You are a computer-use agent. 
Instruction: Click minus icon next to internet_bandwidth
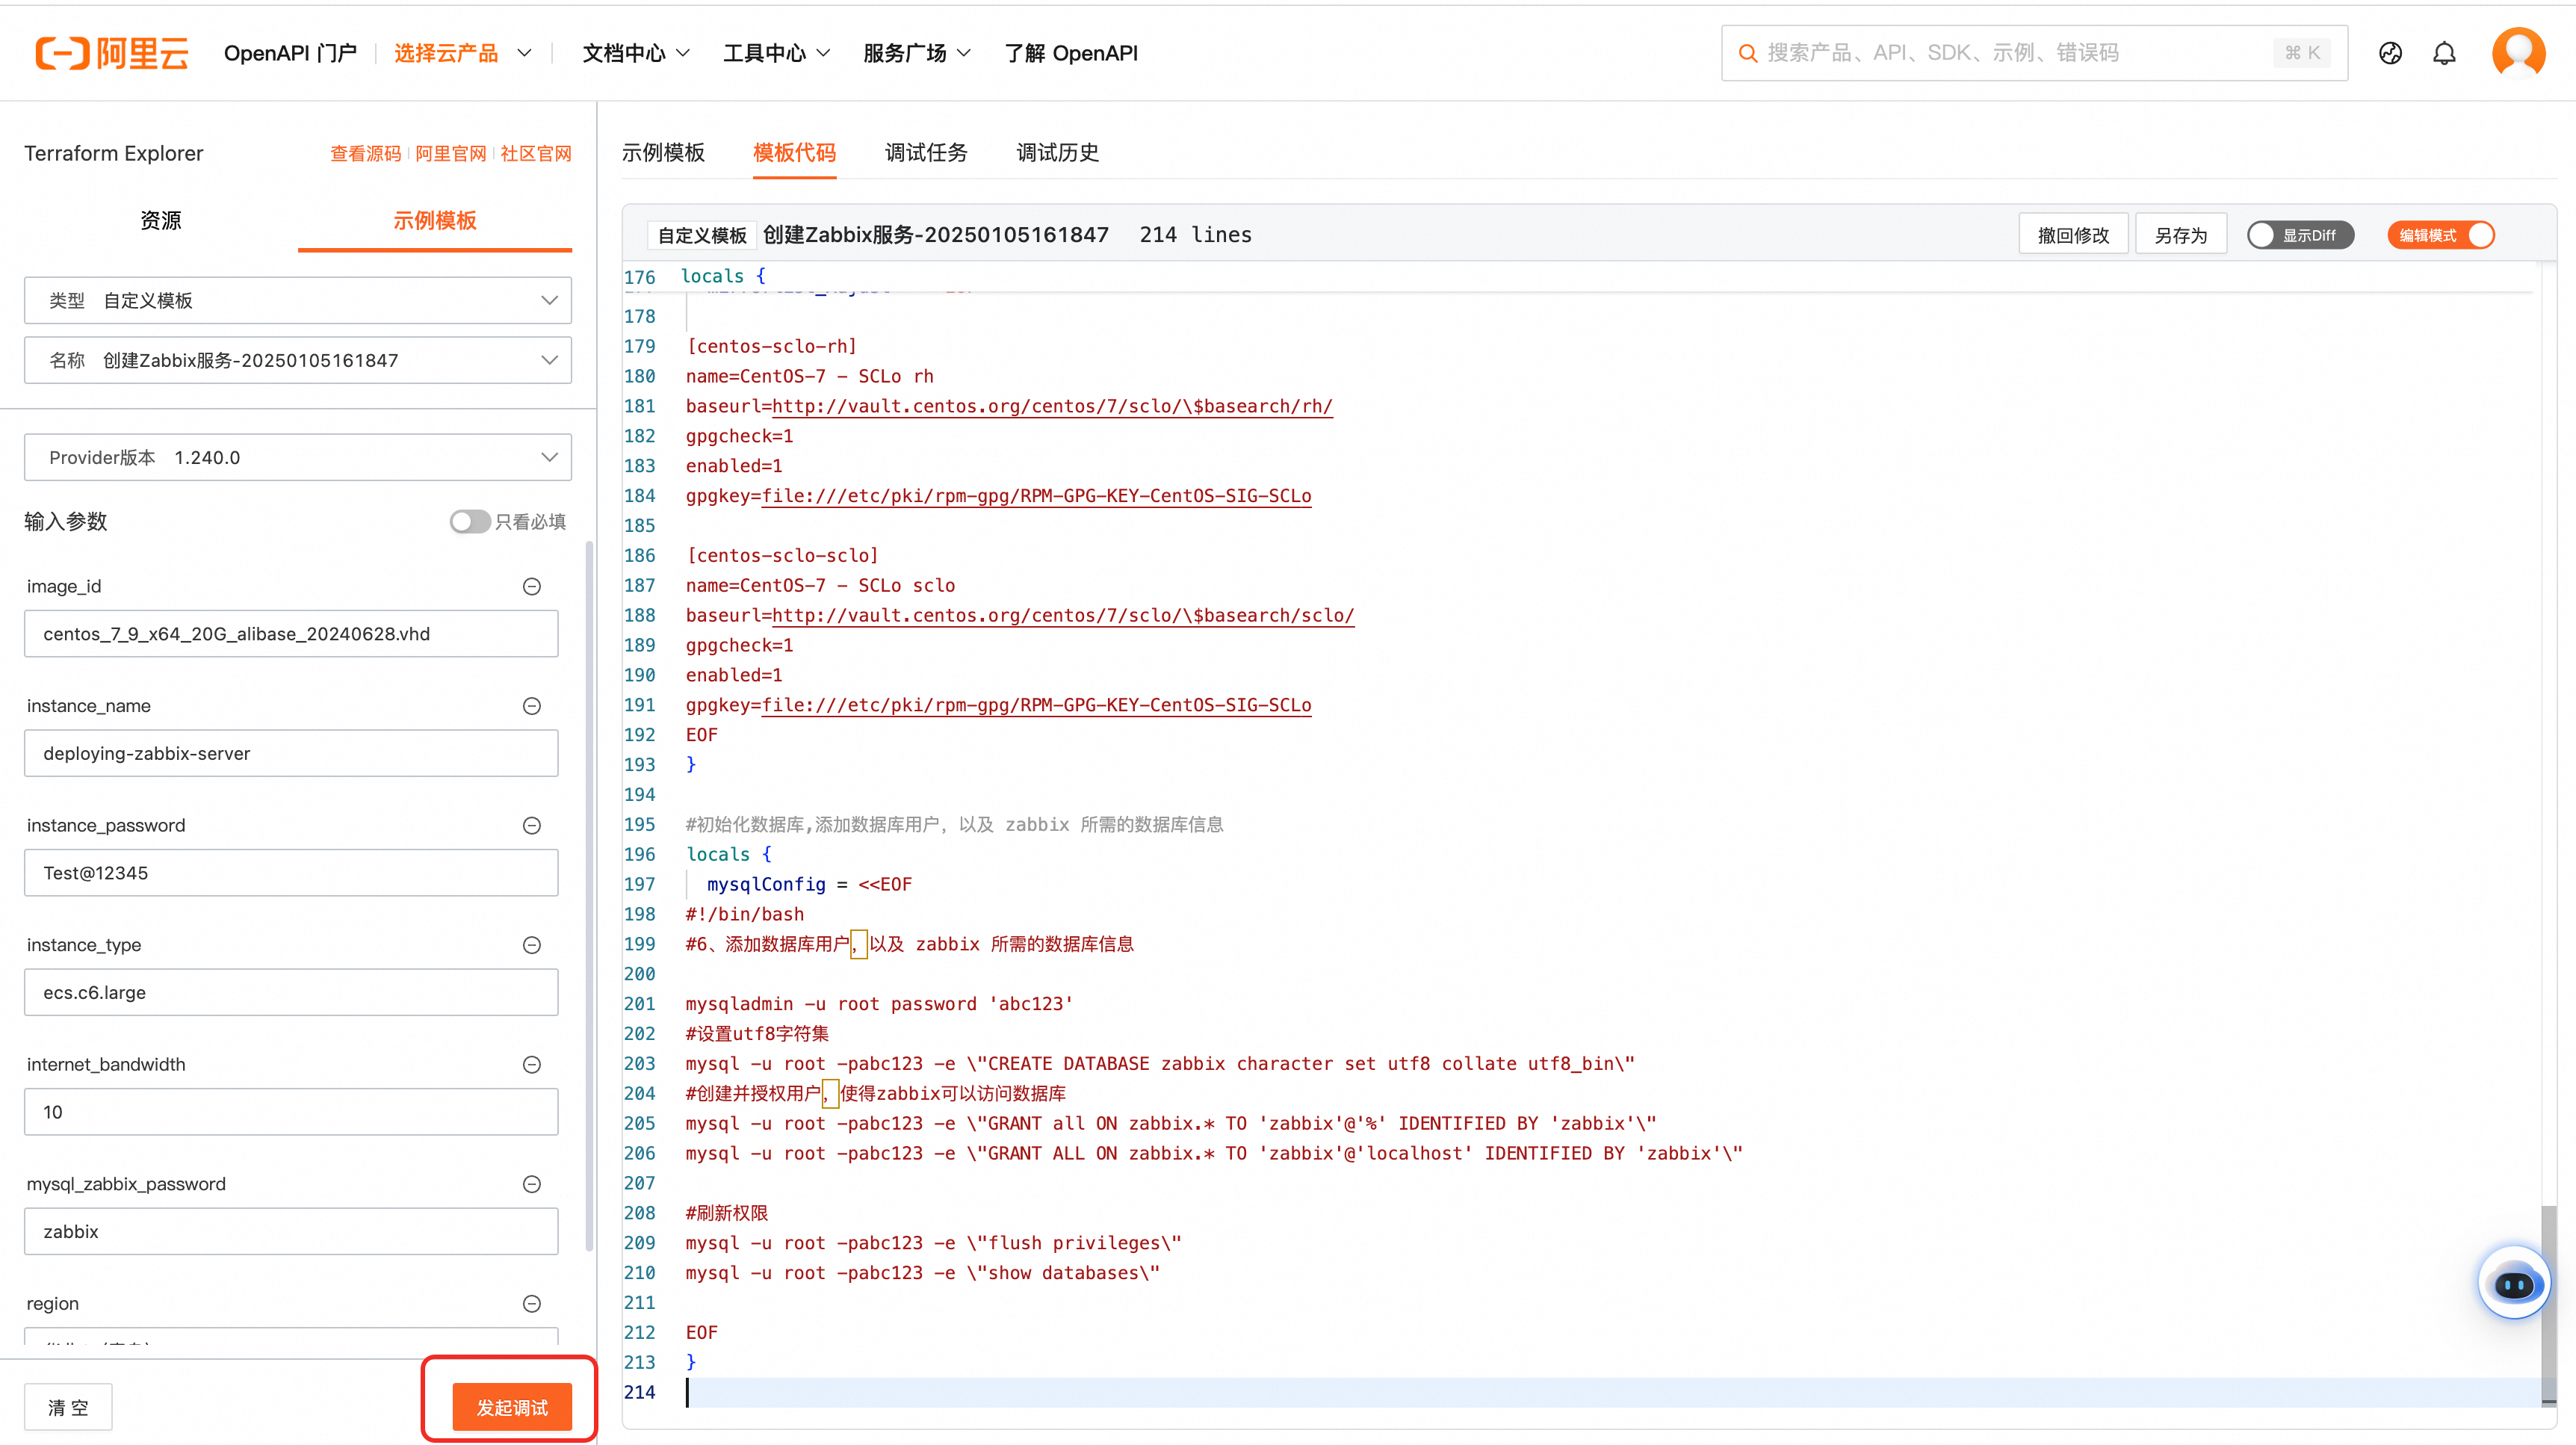point(532,1065)
